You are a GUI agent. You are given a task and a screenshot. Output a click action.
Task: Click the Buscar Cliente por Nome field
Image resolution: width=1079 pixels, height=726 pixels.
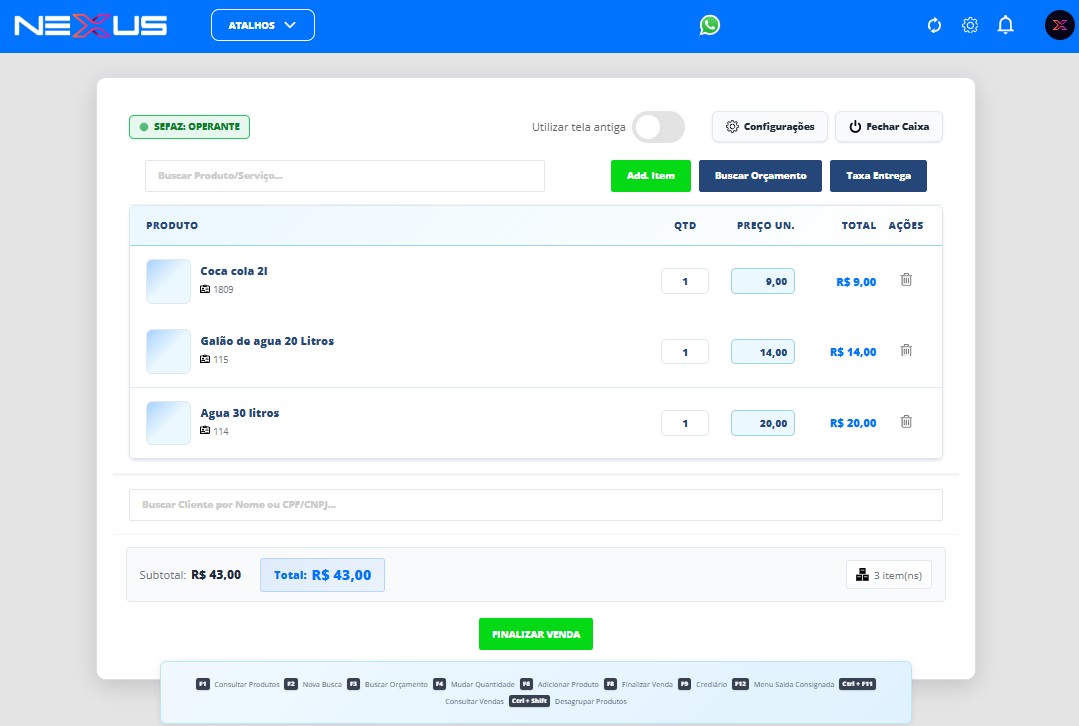[535, 505]
